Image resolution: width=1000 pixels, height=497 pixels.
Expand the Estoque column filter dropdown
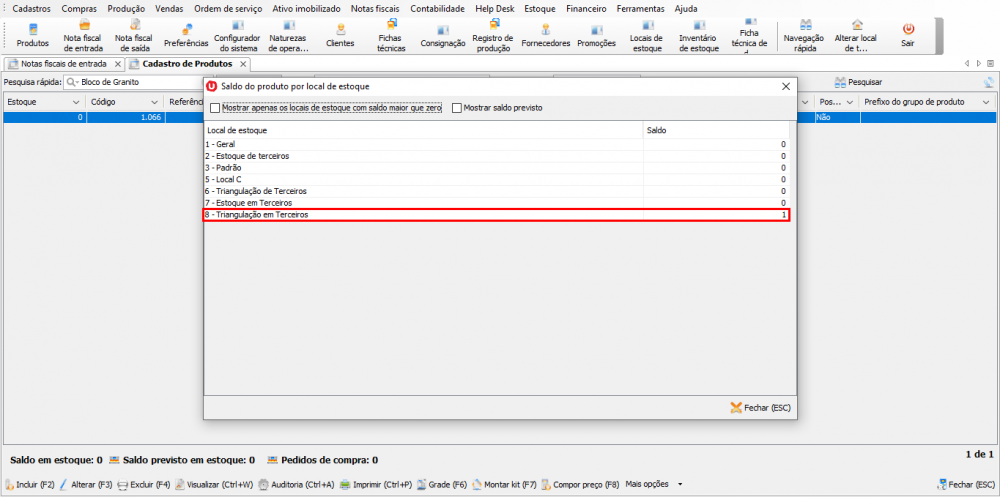pos(75,102)
